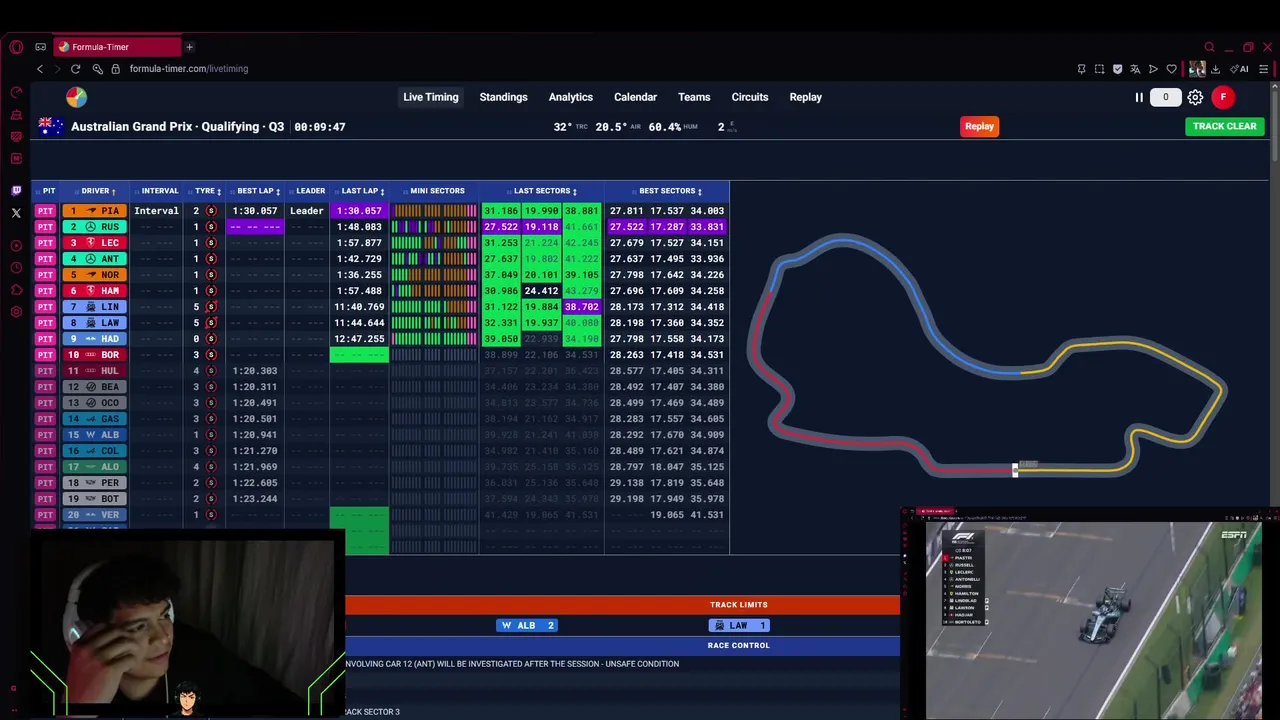
Task: Click the circuit track map
Action: 987,356
